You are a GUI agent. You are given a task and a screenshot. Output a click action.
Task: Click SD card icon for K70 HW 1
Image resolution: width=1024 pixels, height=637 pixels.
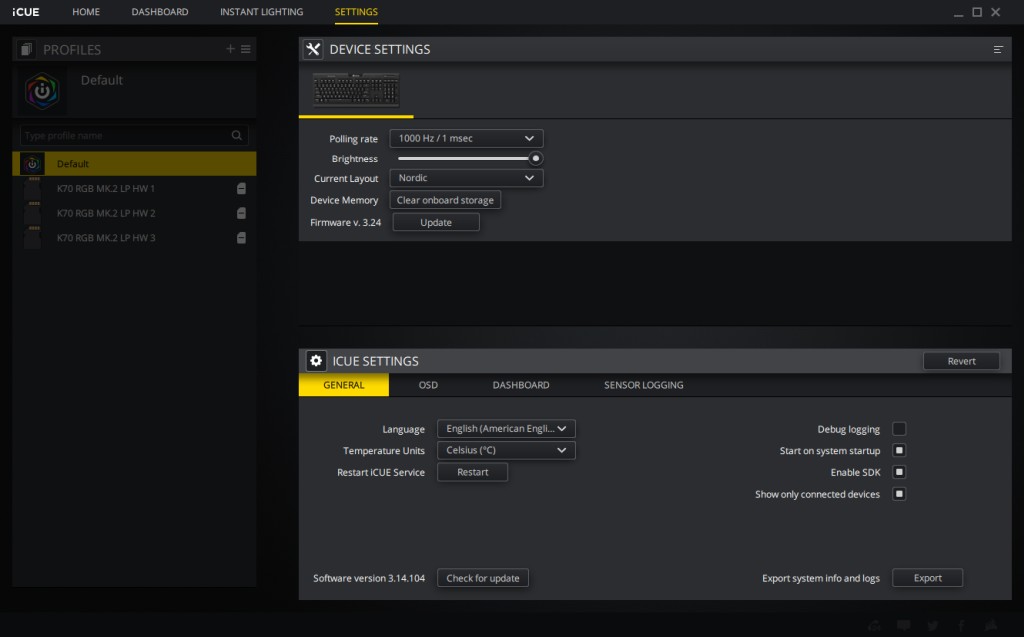(241, 189)
